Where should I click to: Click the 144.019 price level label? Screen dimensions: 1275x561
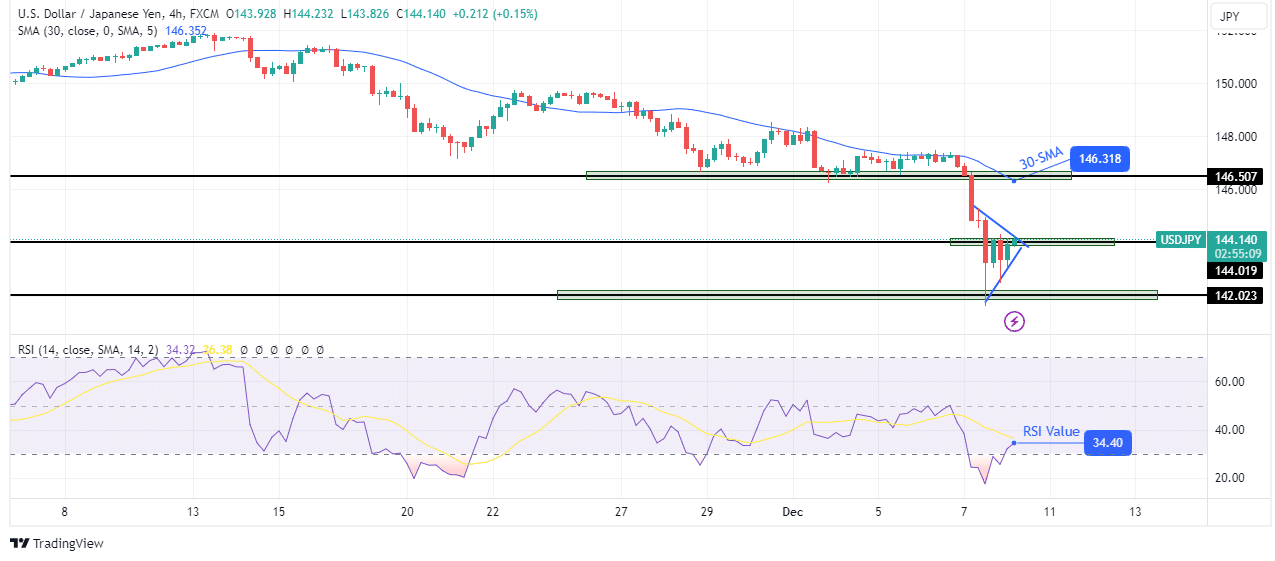tap(1236, 270)
